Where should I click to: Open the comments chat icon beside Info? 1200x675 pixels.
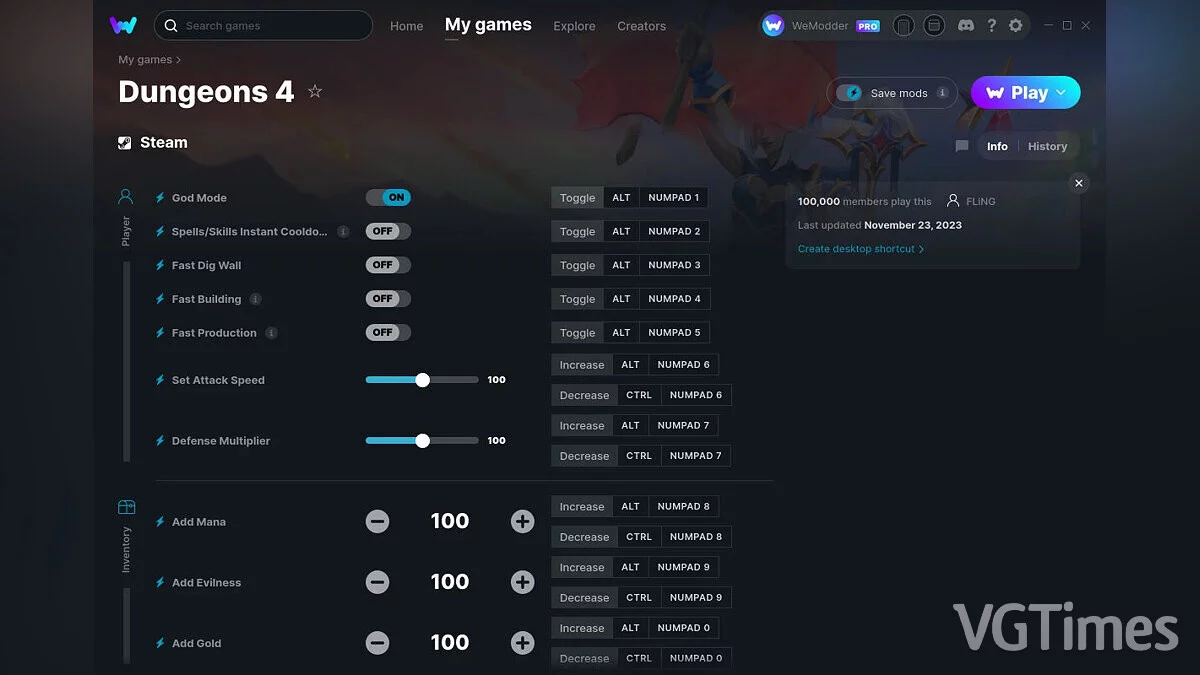(962, 146)
